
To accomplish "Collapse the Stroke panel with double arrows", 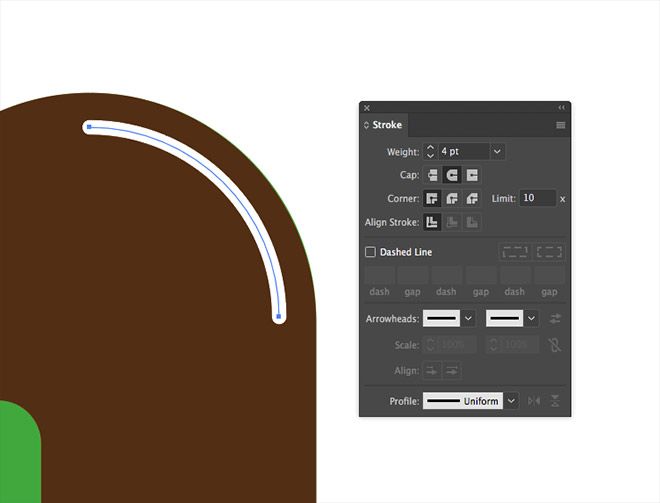I will tap(562, 108).
